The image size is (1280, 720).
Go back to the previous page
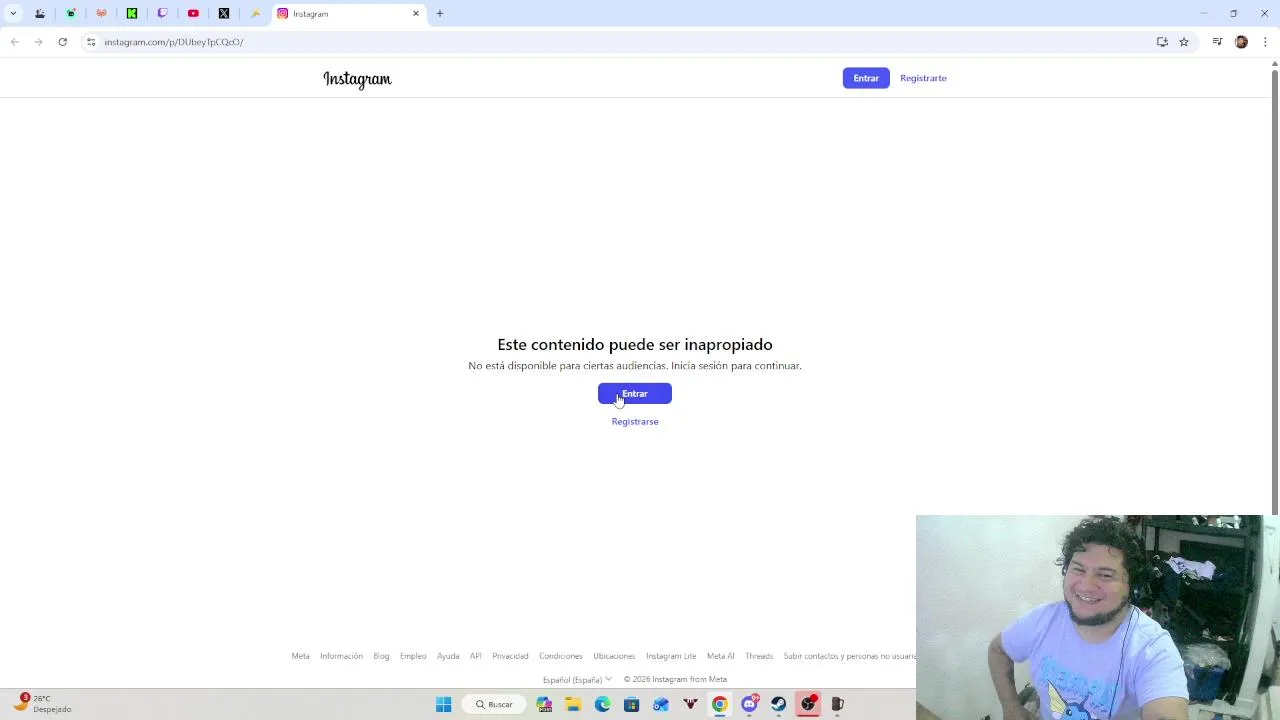pos(14,42)
